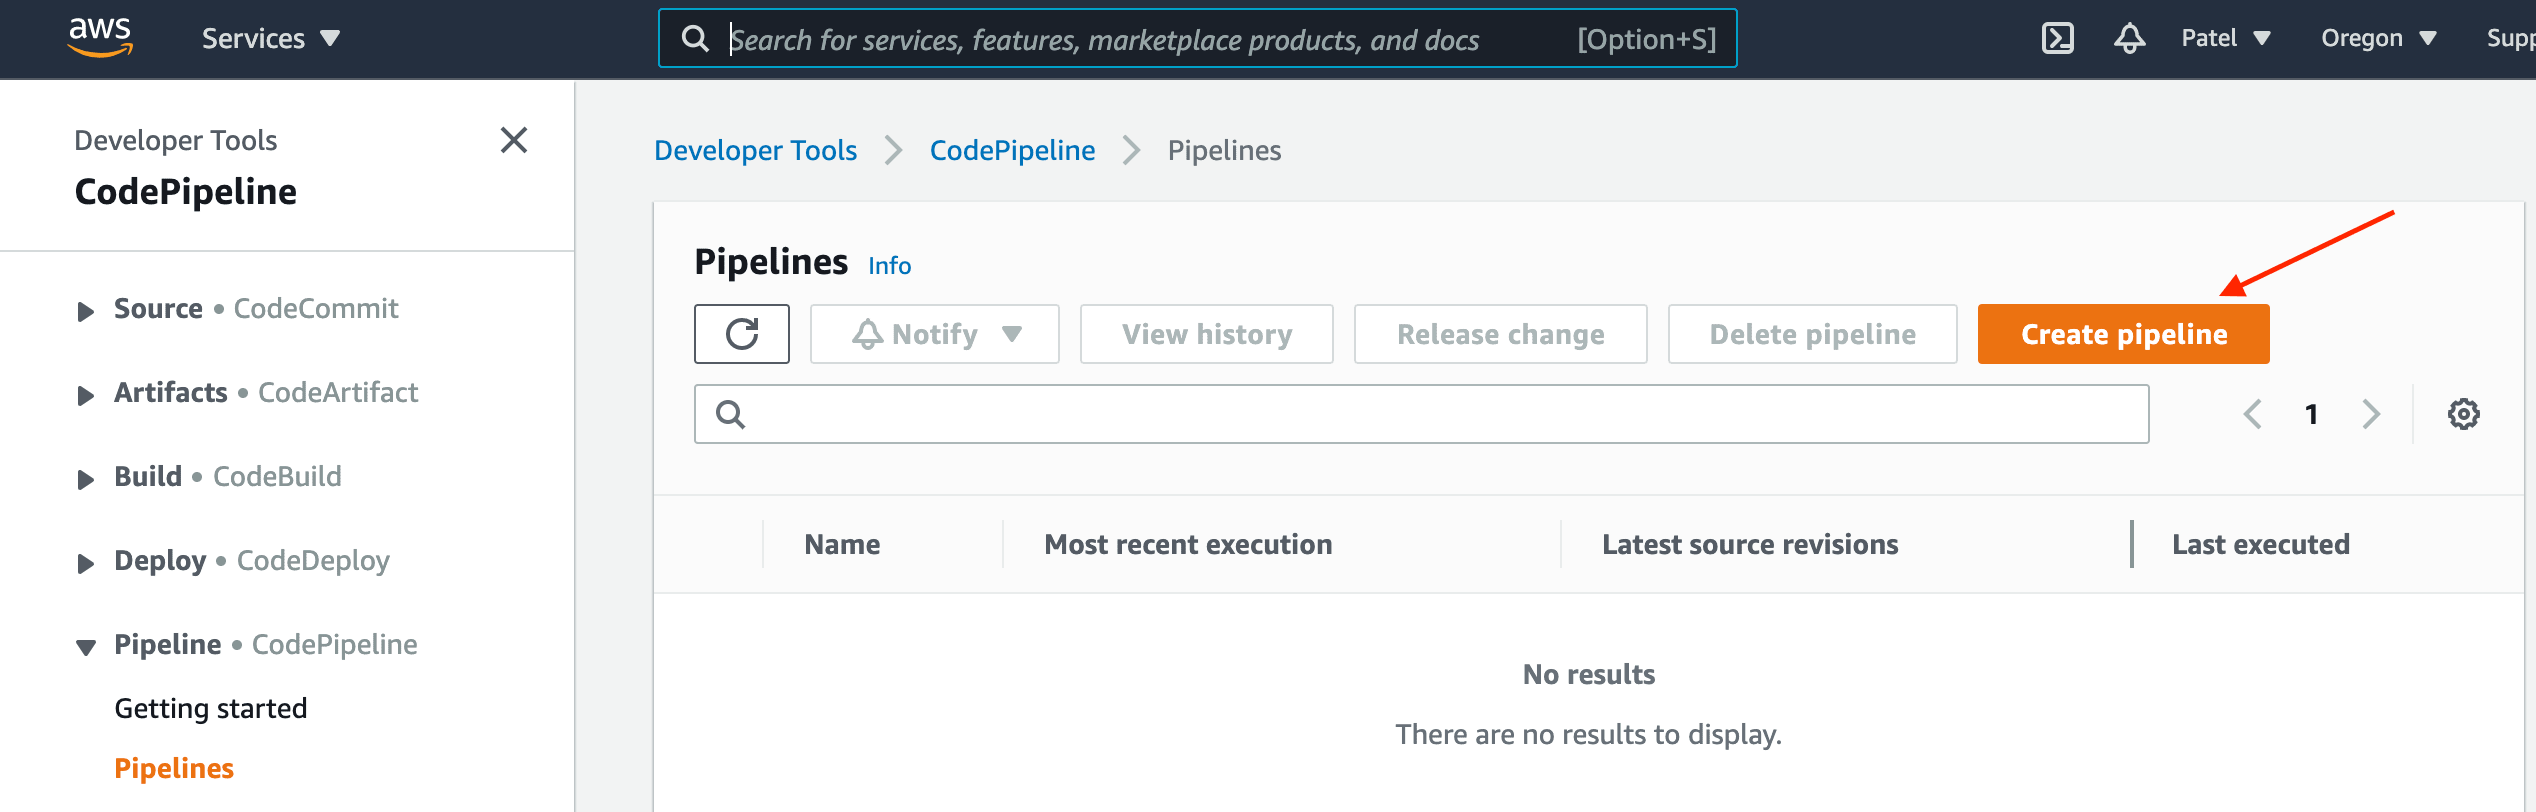Click Last executed column header
Viewport: 2536px width, 812px height.
pos(2260,545)
